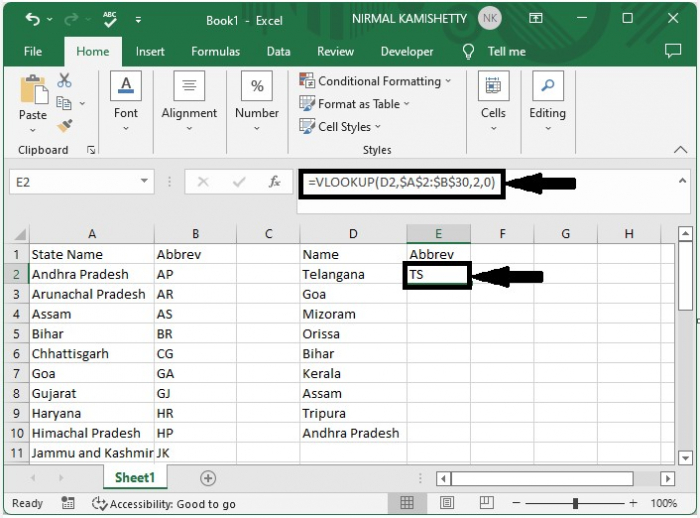700x518 pixels.
Task: Run the ABC spelling check icon
Action: [109, 19]
